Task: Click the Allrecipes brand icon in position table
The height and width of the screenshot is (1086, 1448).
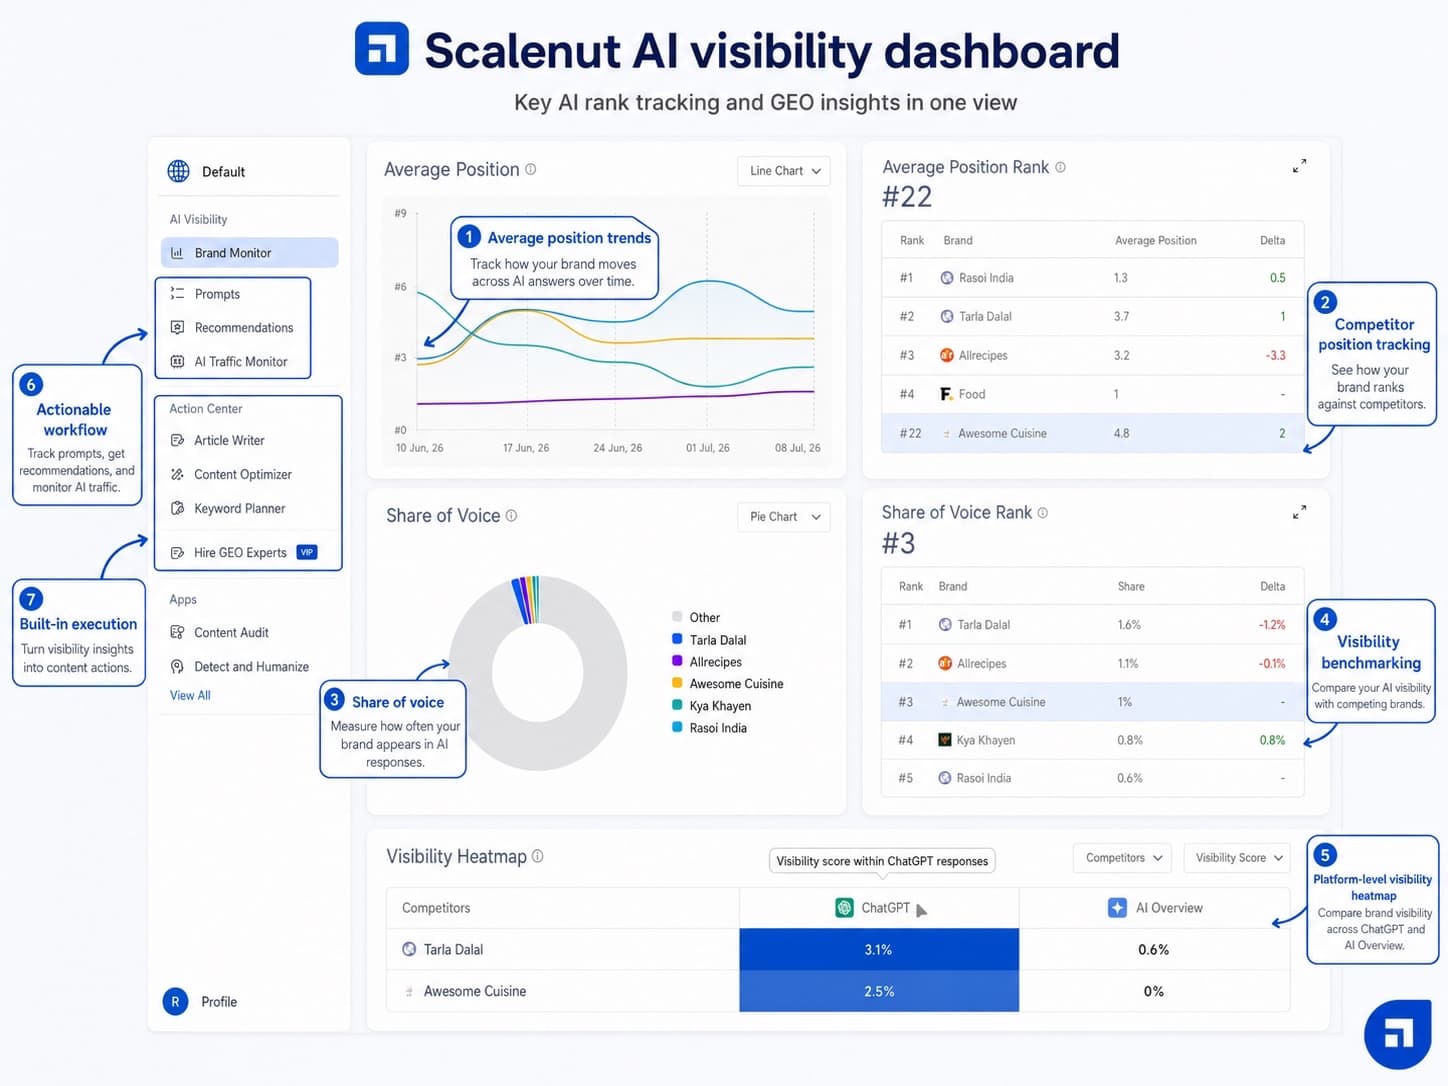Action: (x=946, y=355)
